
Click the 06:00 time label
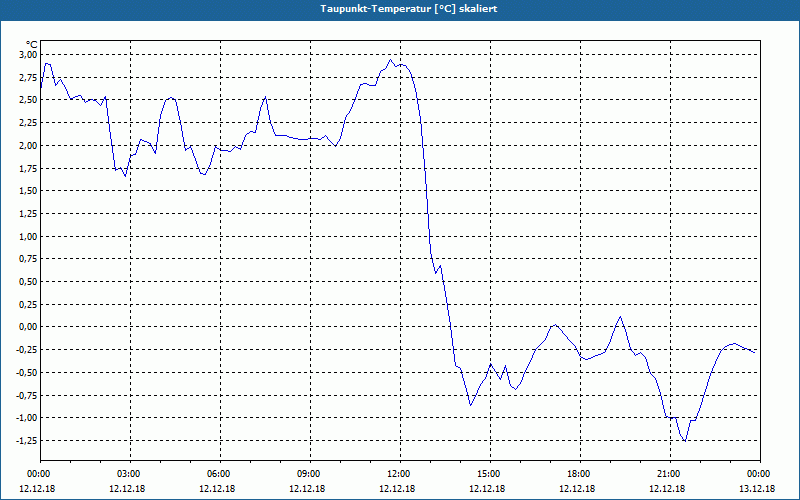tap(220, 474)
